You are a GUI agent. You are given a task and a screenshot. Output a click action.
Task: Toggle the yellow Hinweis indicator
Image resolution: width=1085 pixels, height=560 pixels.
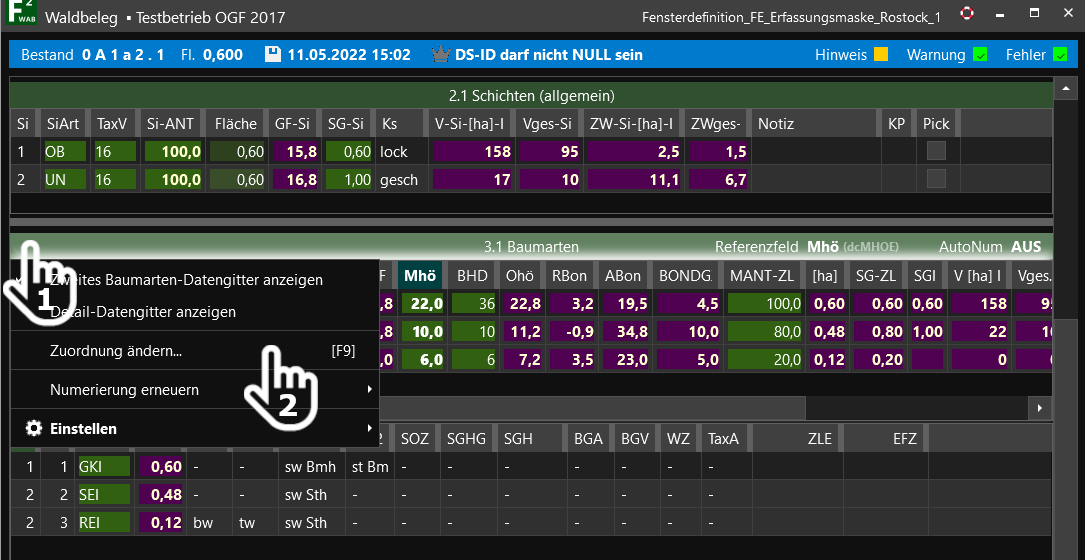click(880, 55)
